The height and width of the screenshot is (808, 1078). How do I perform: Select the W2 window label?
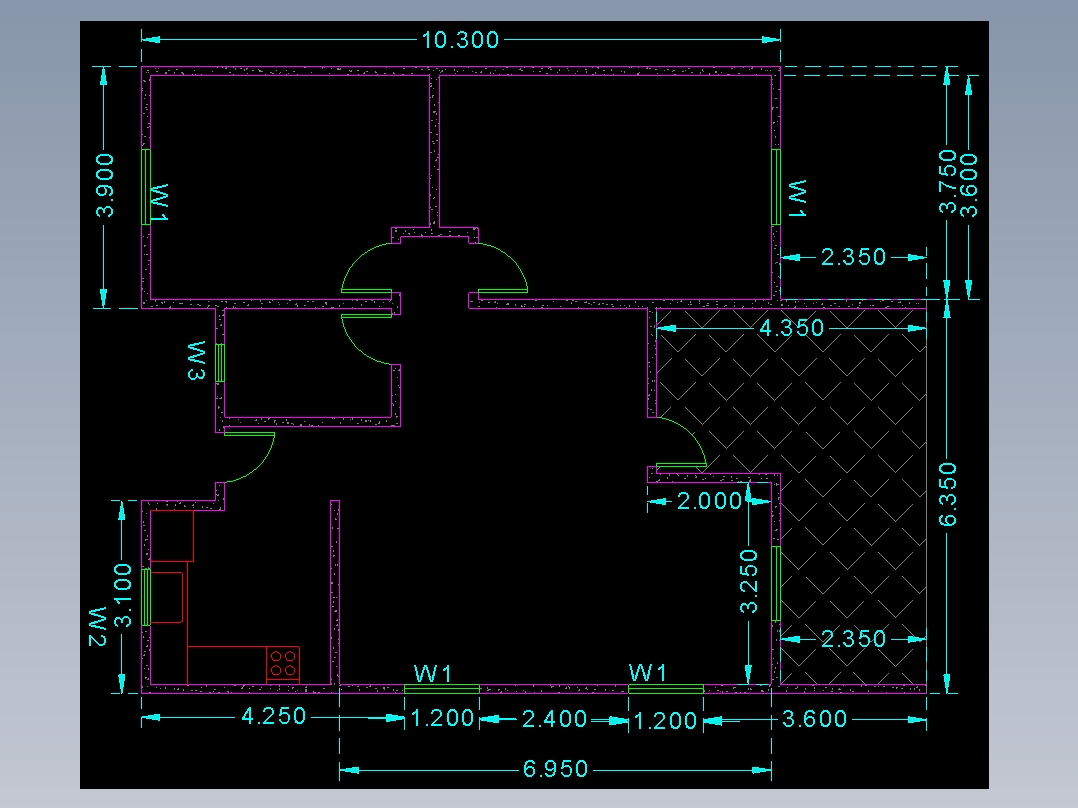[98, 626]
